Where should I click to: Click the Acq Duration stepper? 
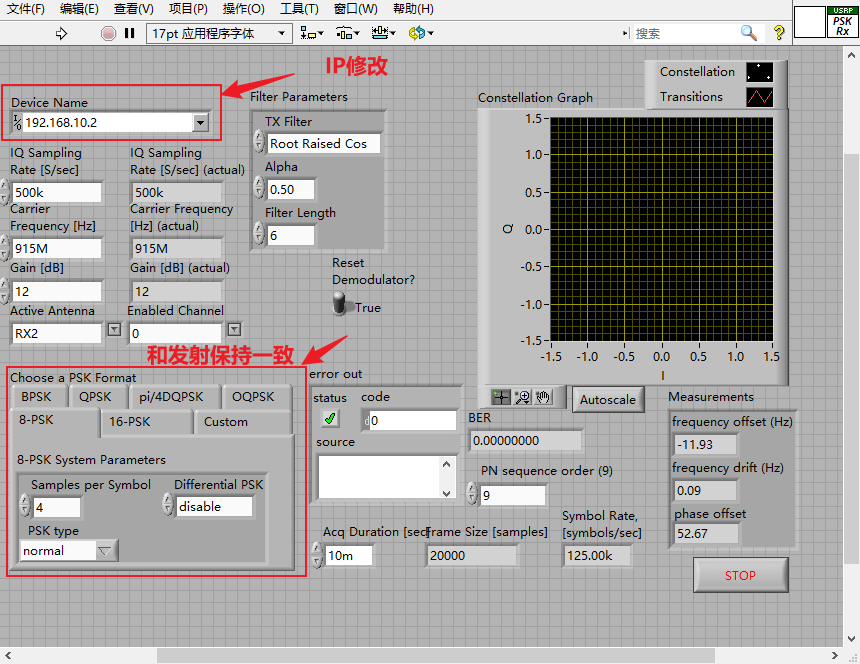click(x=316, y=554)
